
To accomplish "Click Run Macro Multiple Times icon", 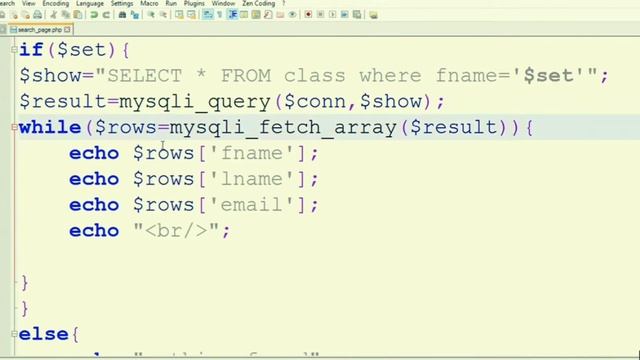I will [345, 15].
